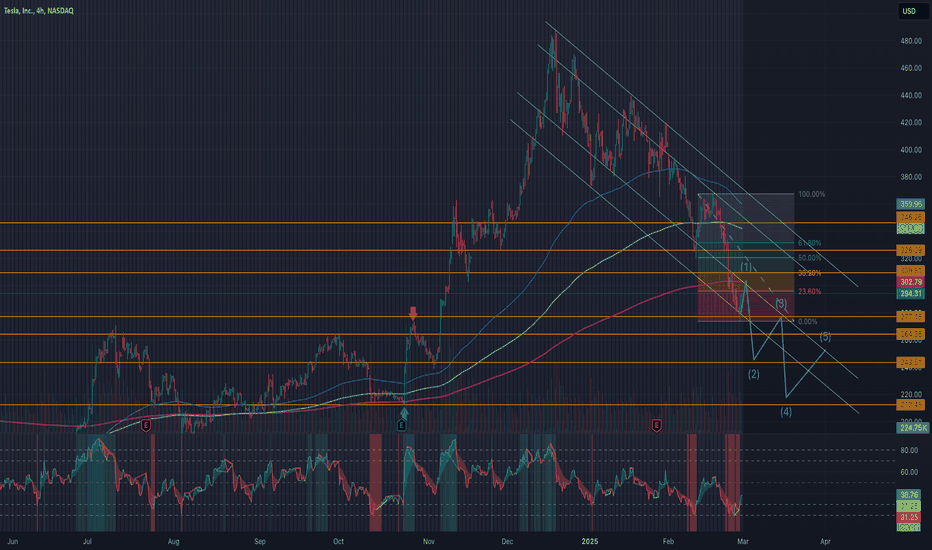Click the 61.80% Fibonacci level label

tap(810, 243)
